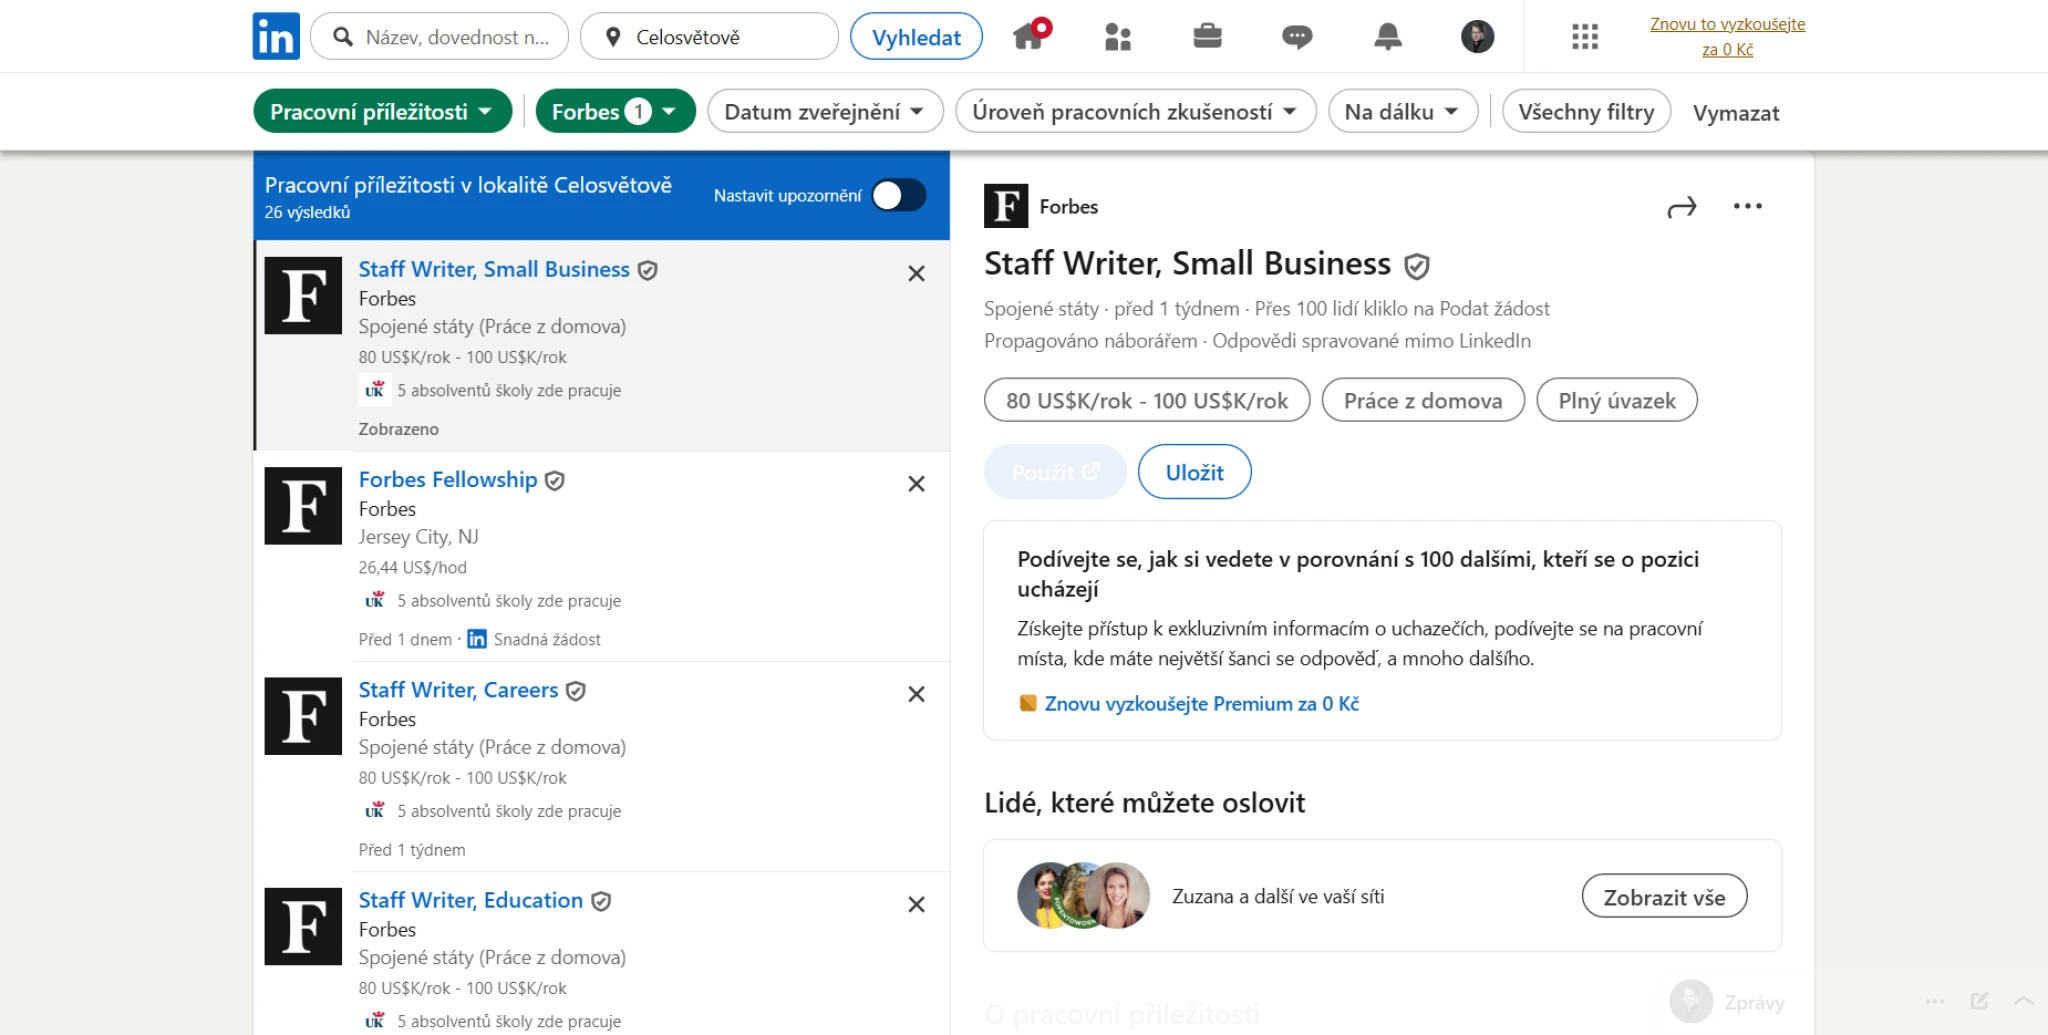Open the Staff Writer, Education job link
This screenshot has height=1035, width=2048.
click(x=470, y=900)
